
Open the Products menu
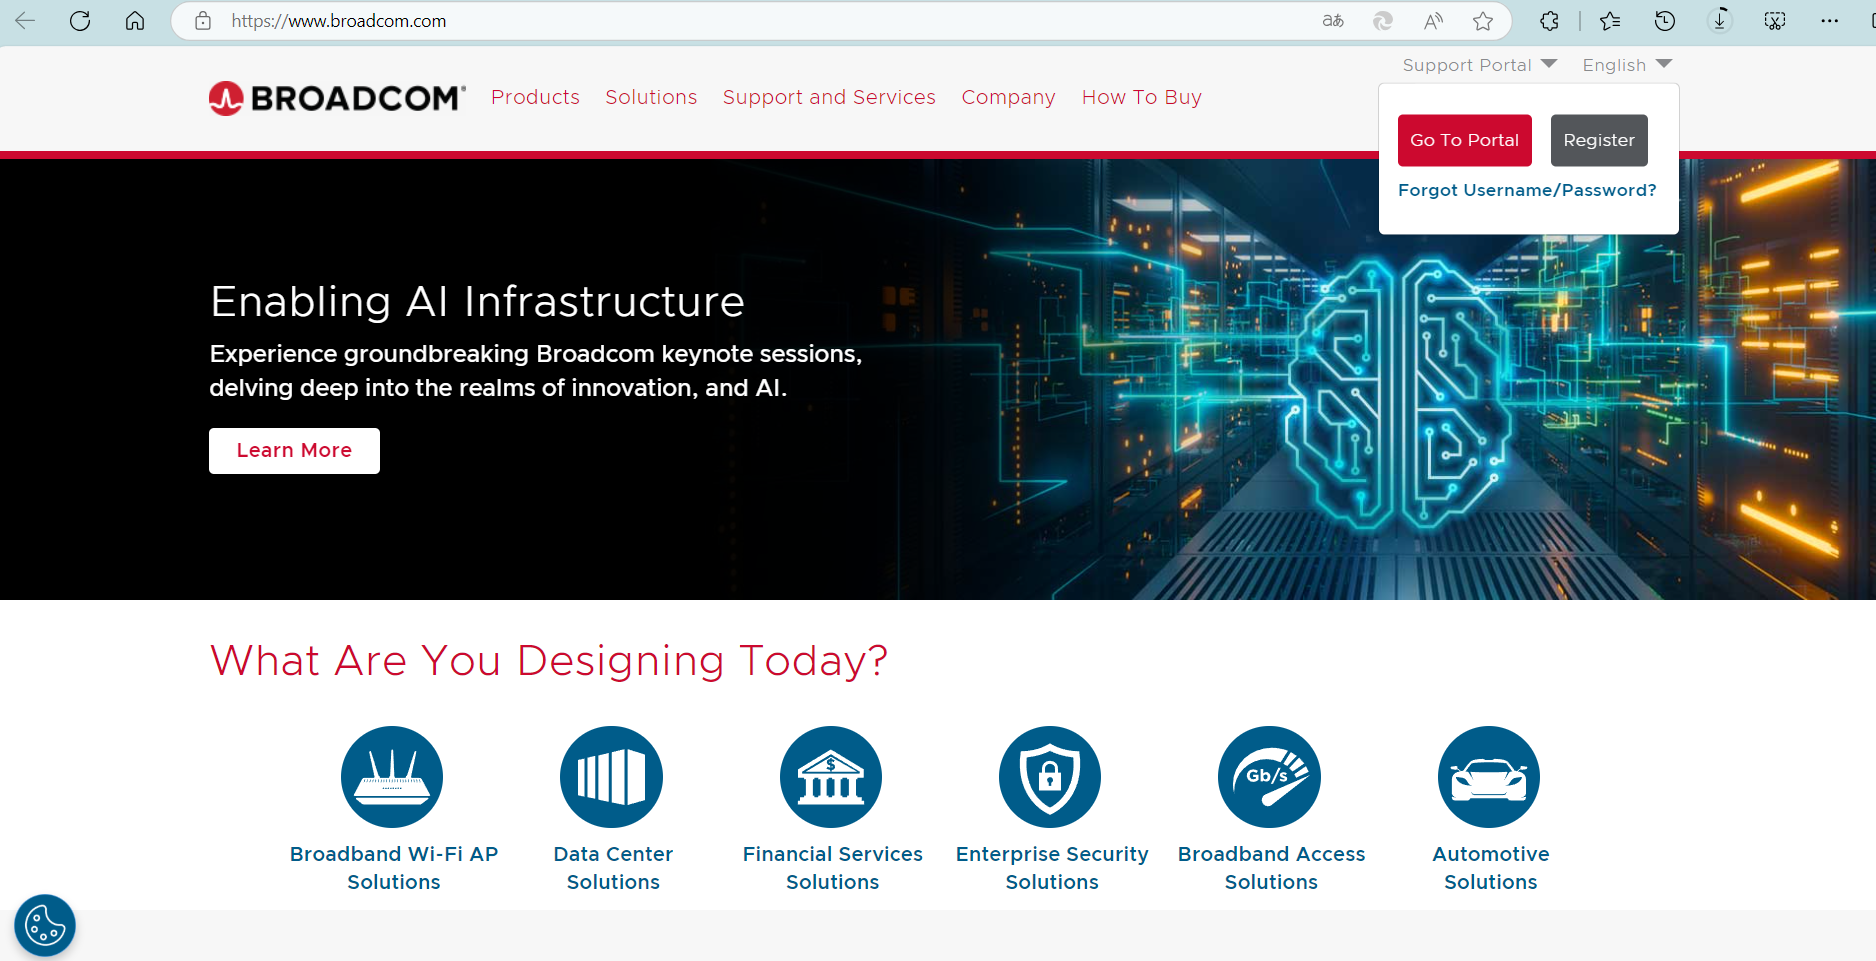pos(535,97)
